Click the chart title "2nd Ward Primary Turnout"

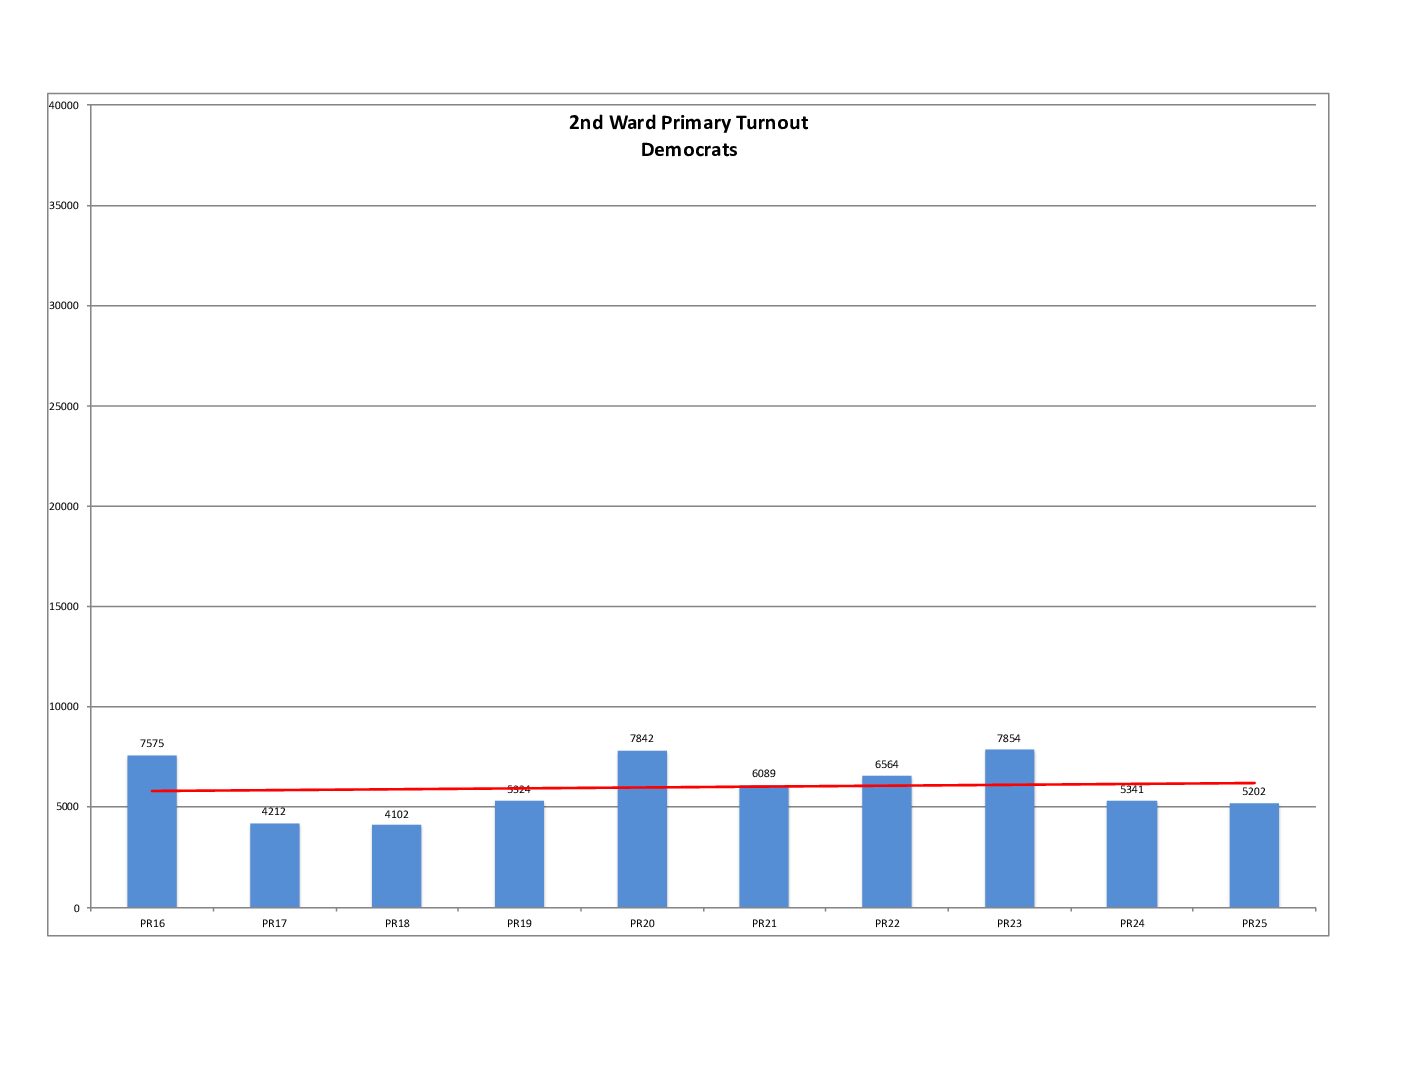point(688,123)
